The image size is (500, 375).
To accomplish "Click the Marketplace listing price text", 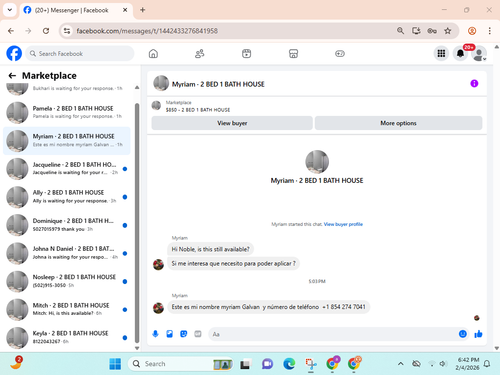I will pos(198,110).
